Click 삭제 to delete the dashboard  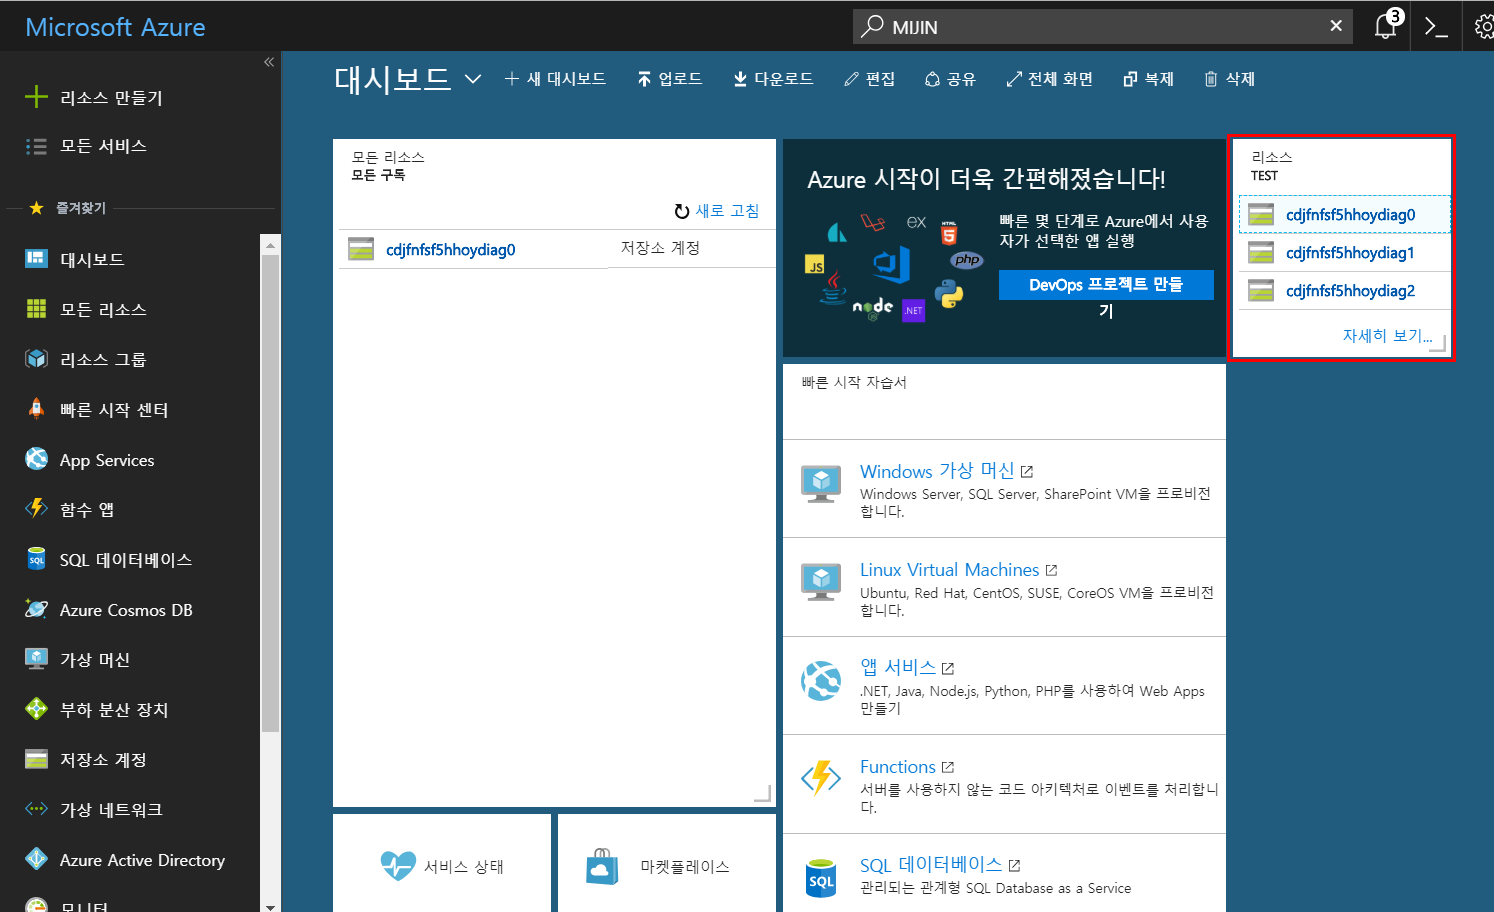(x=1229, y=79)
